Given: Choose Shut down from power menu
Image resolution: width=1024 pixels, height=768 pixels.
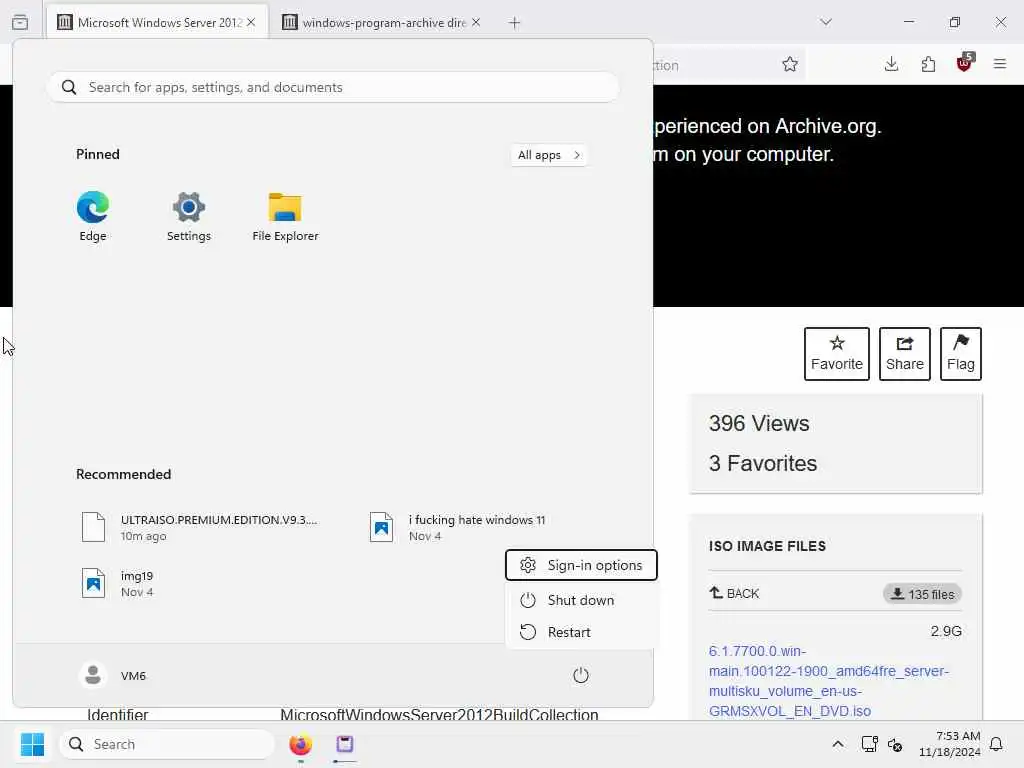Looking at the screenshot, I should (x=581, y=600).
